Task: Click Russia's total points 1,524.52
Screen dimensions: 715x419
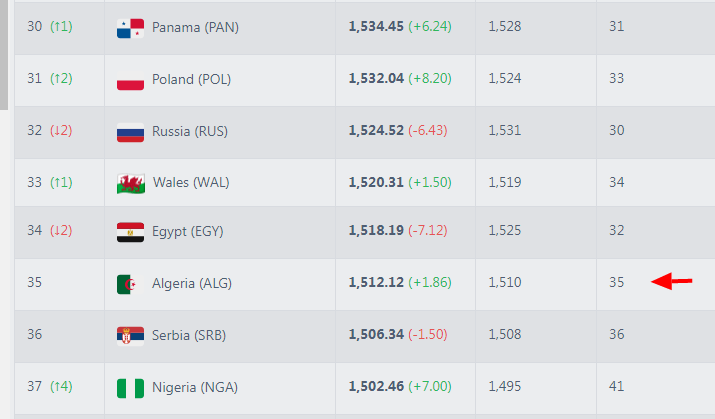Action: tap(376, 131)
